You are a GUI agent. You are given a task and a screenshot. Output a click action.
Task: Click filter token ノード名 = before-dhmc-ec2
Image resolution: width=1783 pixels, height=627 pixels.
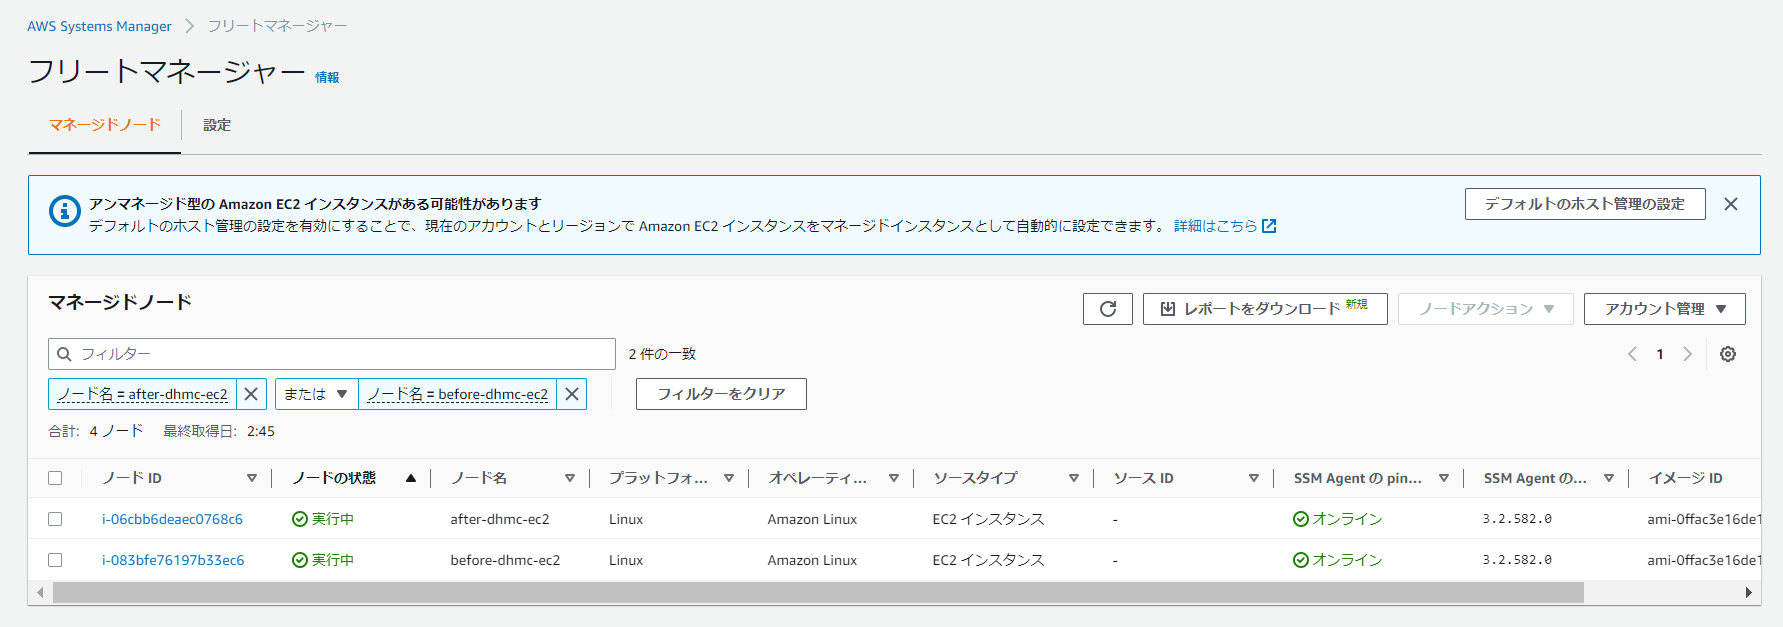[x=458, y=394]
